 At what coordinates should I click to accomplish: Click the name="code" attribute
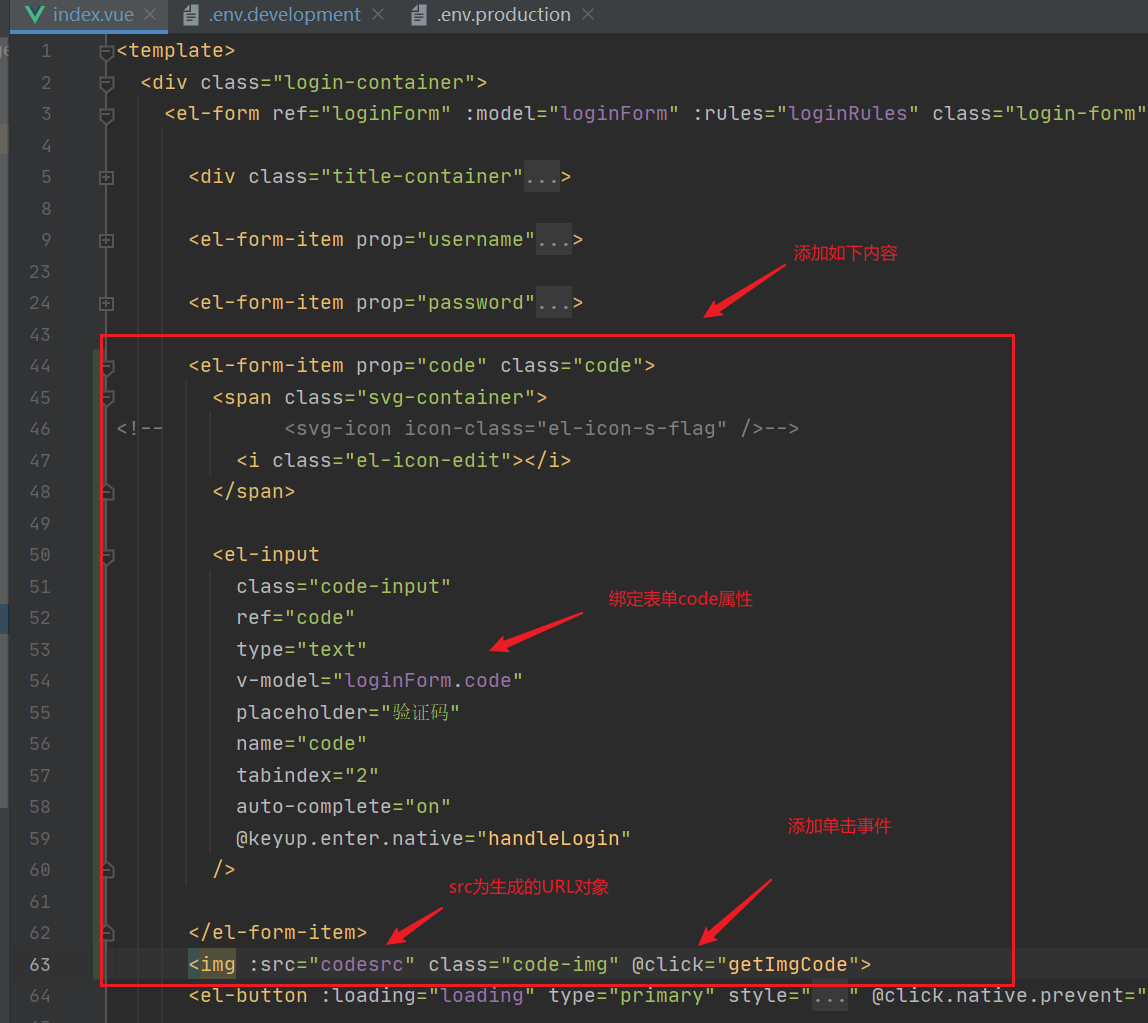pos(302,744)
